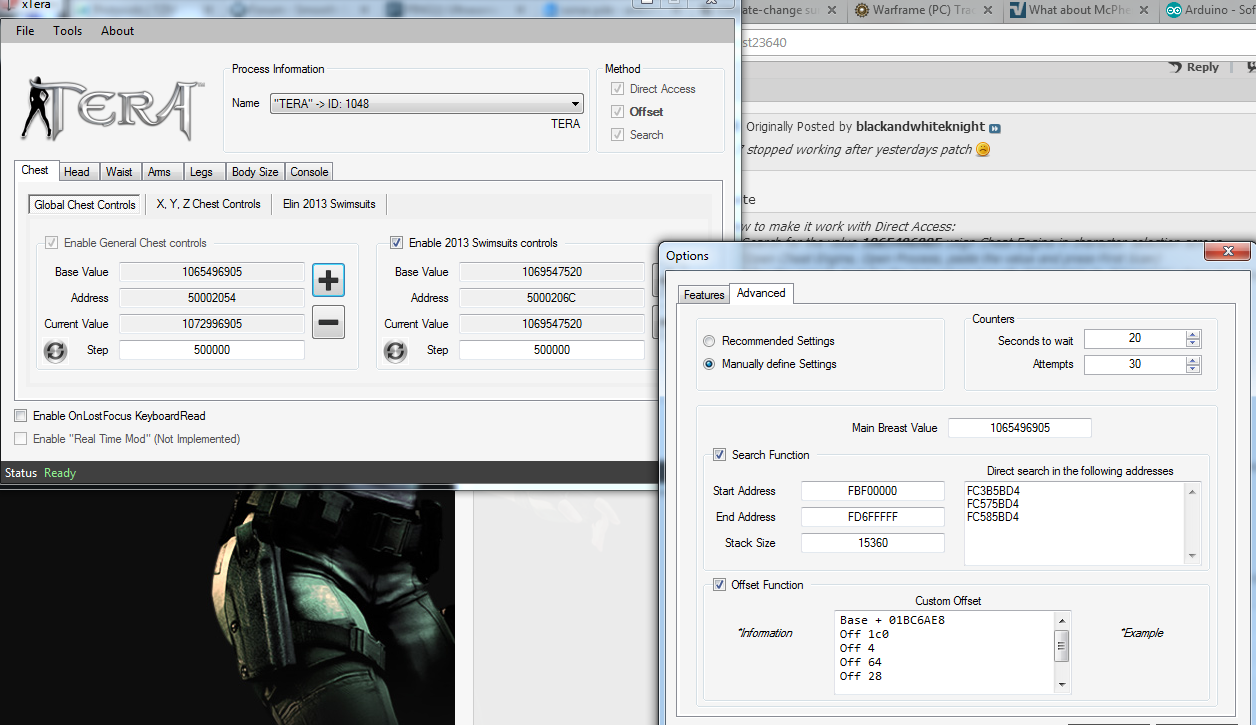Switch to the Body Size tab
Viewport: 1256px width, 725px height.
255,172
